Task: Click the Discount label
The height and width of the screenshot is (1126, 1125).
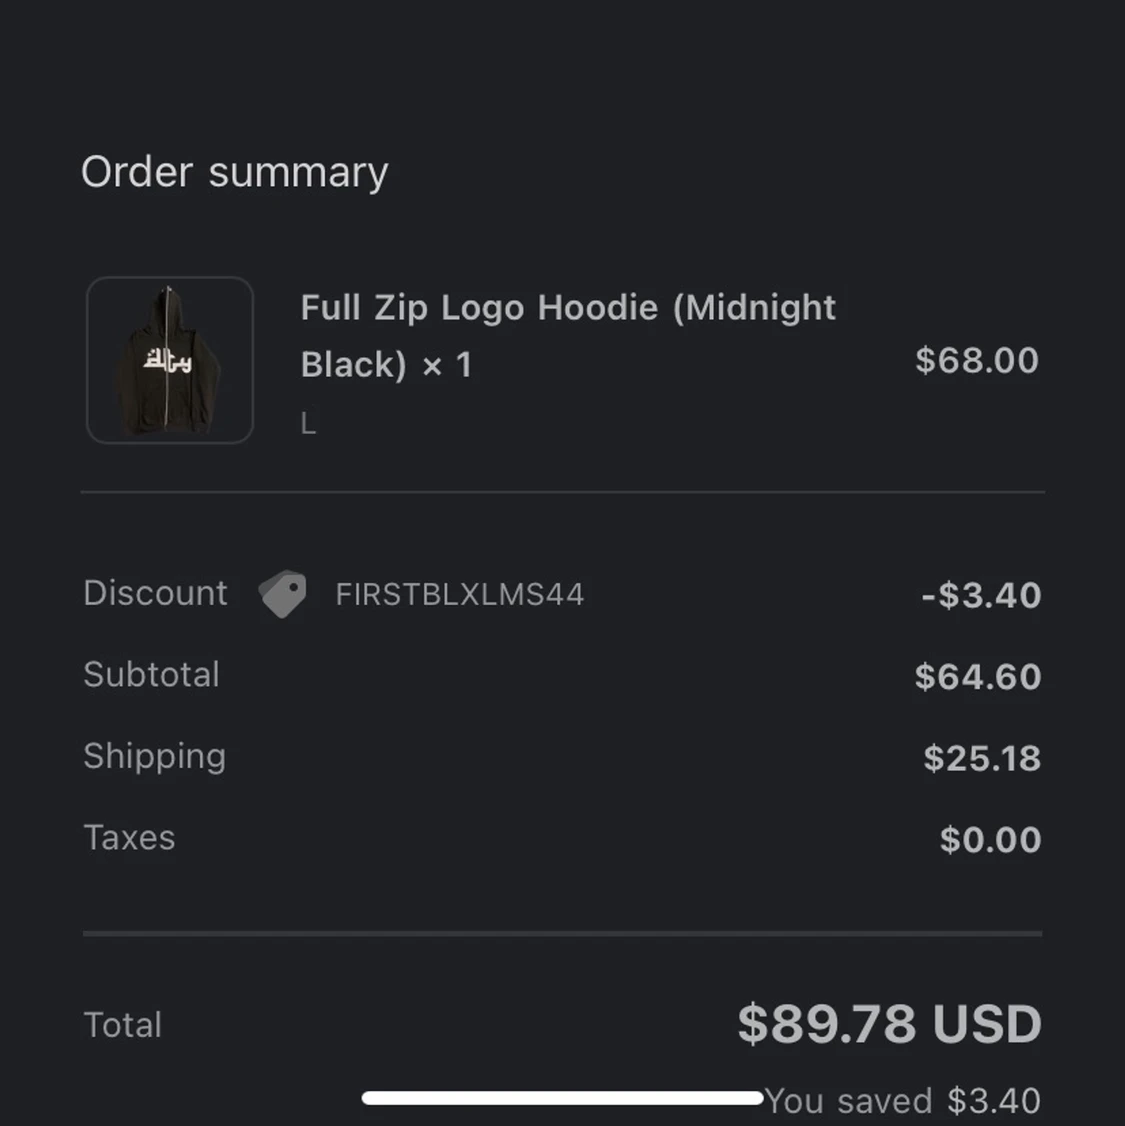Action: click(x=155, y=593)
